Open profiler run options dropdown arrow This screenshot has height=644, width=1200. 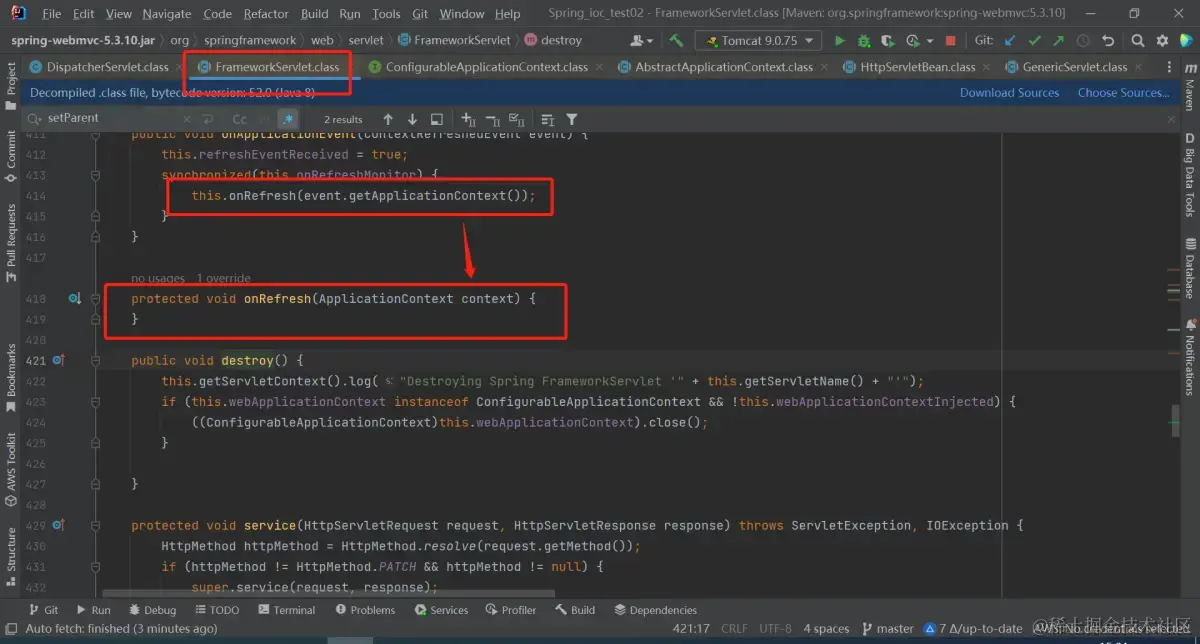(928, 41)
